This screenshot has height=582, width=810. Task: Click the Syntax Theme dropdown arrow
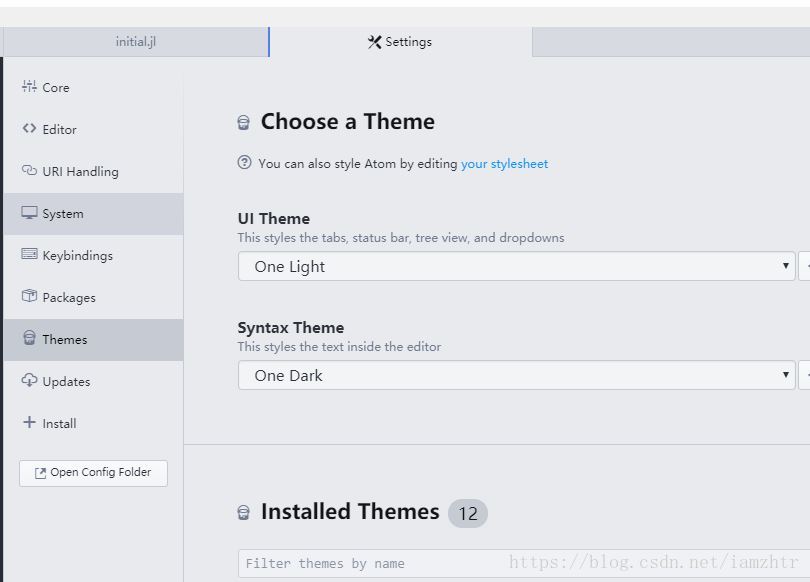coord(785,375)
